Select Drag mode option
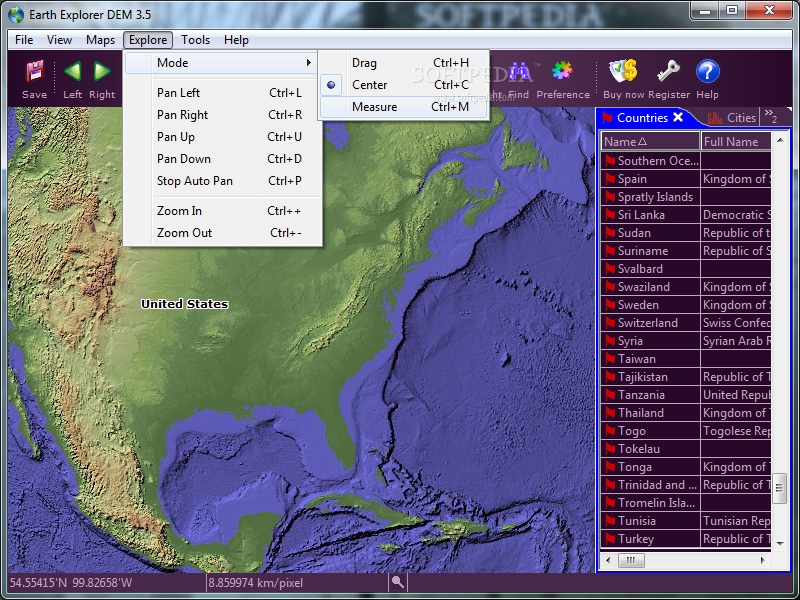Image resolution: width=800 pixels, height=600 pixels. (404, 63)
